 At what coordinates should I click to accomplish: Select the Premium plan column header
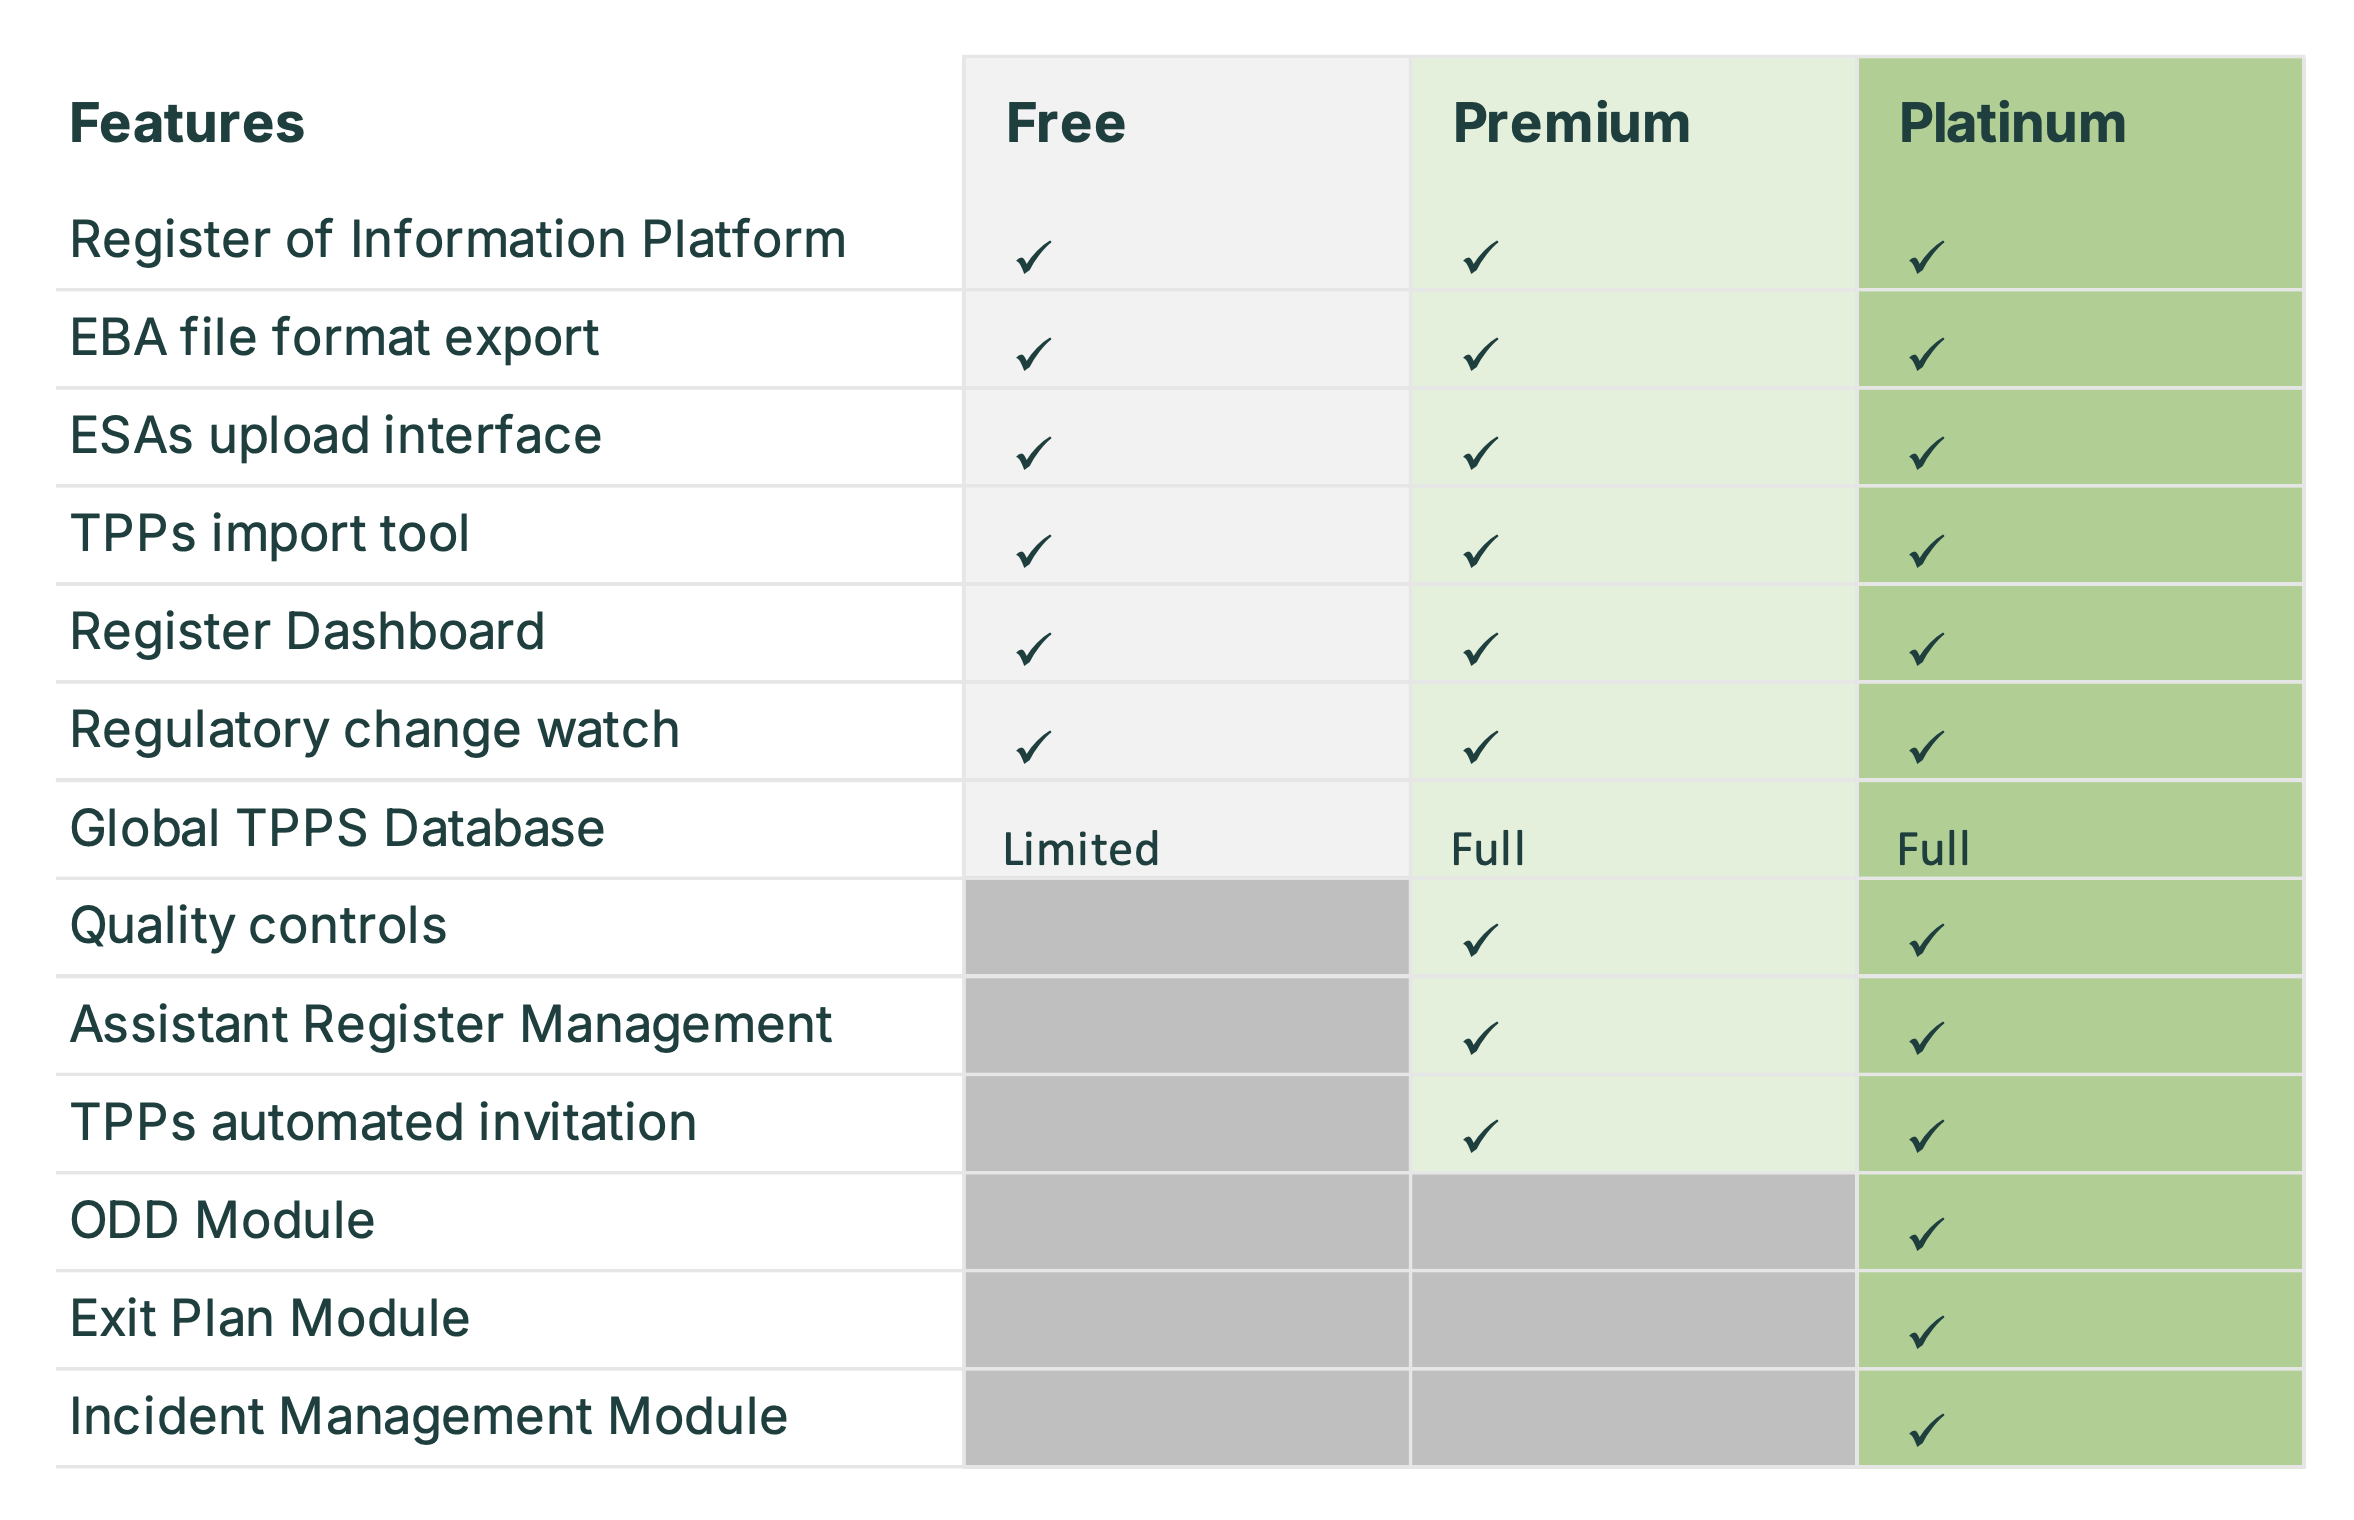1571,123
